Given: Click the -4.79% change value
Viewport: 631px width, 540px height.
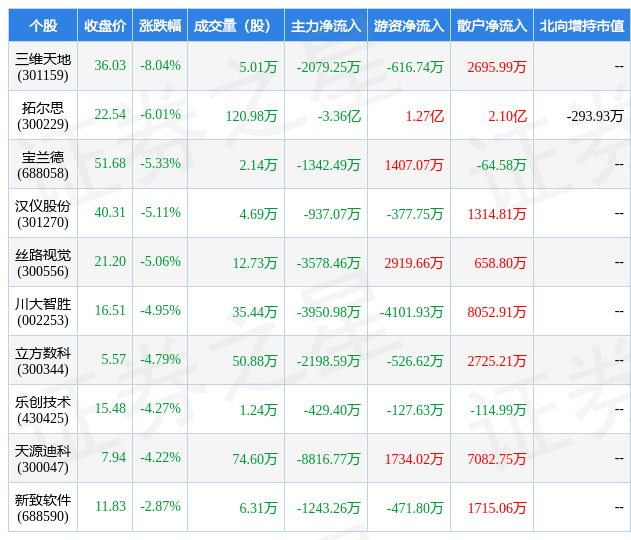Looking at the screenshot, I should pyautogui.click(x=160, y=359).
